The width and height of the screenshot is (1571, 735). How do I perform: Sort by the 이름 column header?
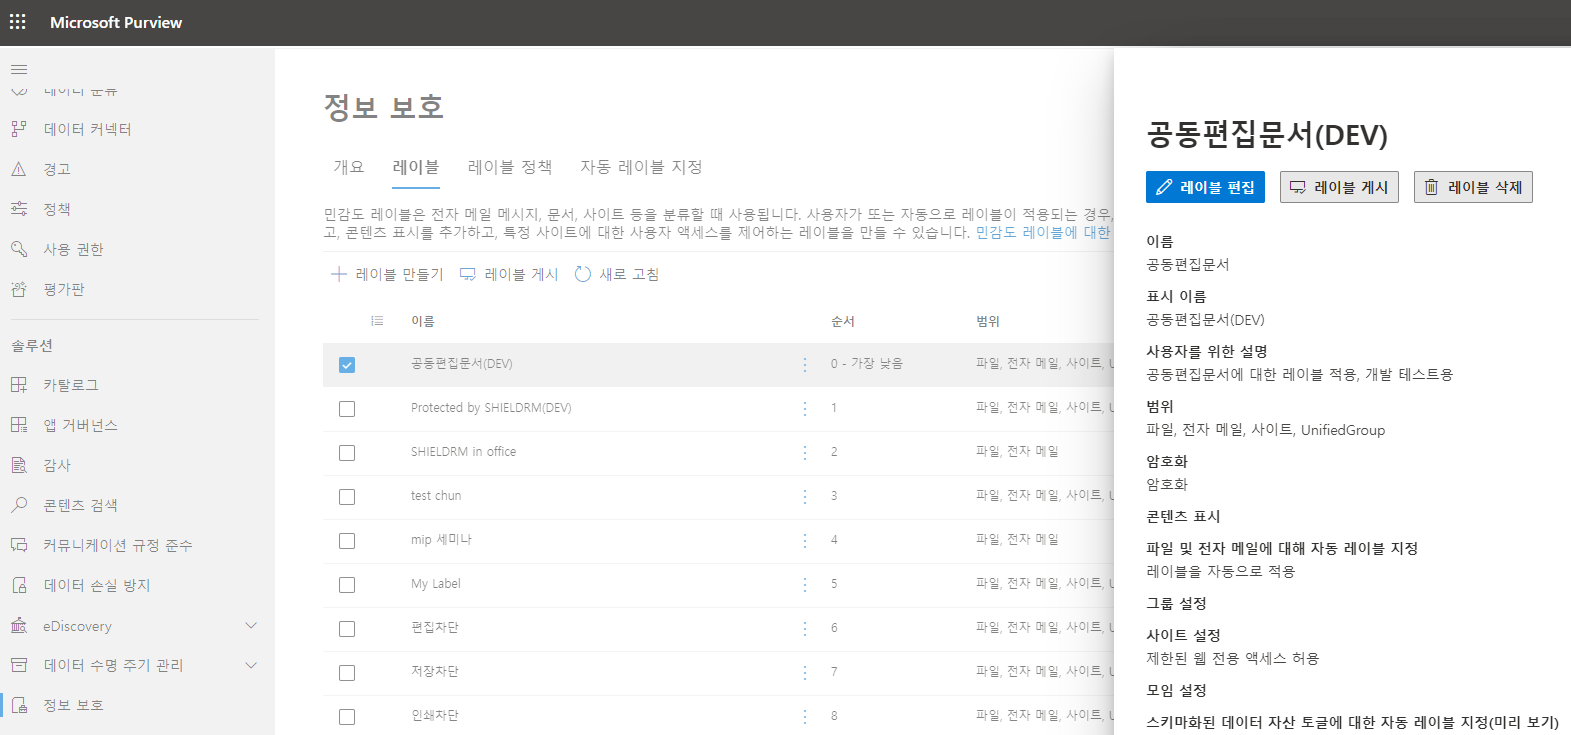[x=423, y=321]
